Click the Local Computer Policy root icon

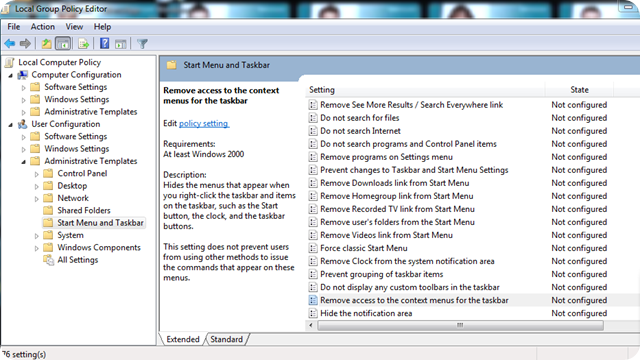coord(10,62)
